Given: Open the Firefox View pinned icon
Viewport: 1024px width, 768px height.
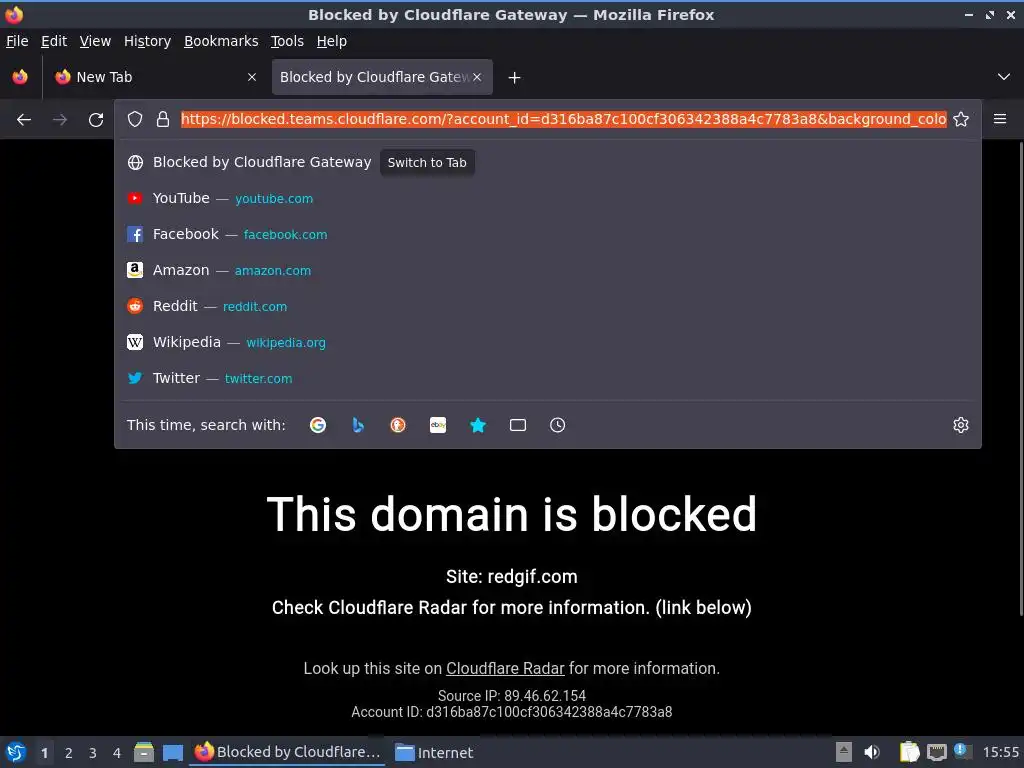Looking at the screenshot, I should tap(20, 77).
